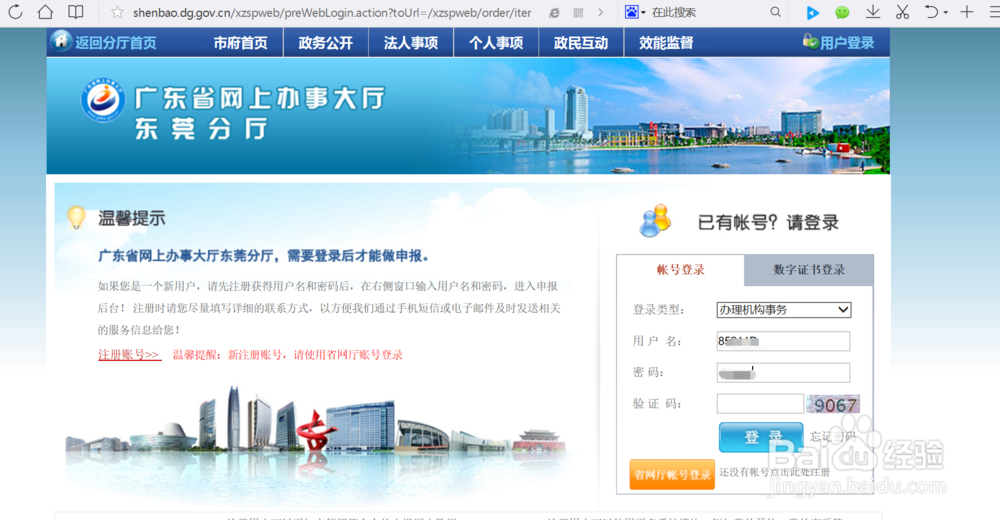Click the orange 省网厅帐号登录 button

pyautogui.click(x=672, y=475)
